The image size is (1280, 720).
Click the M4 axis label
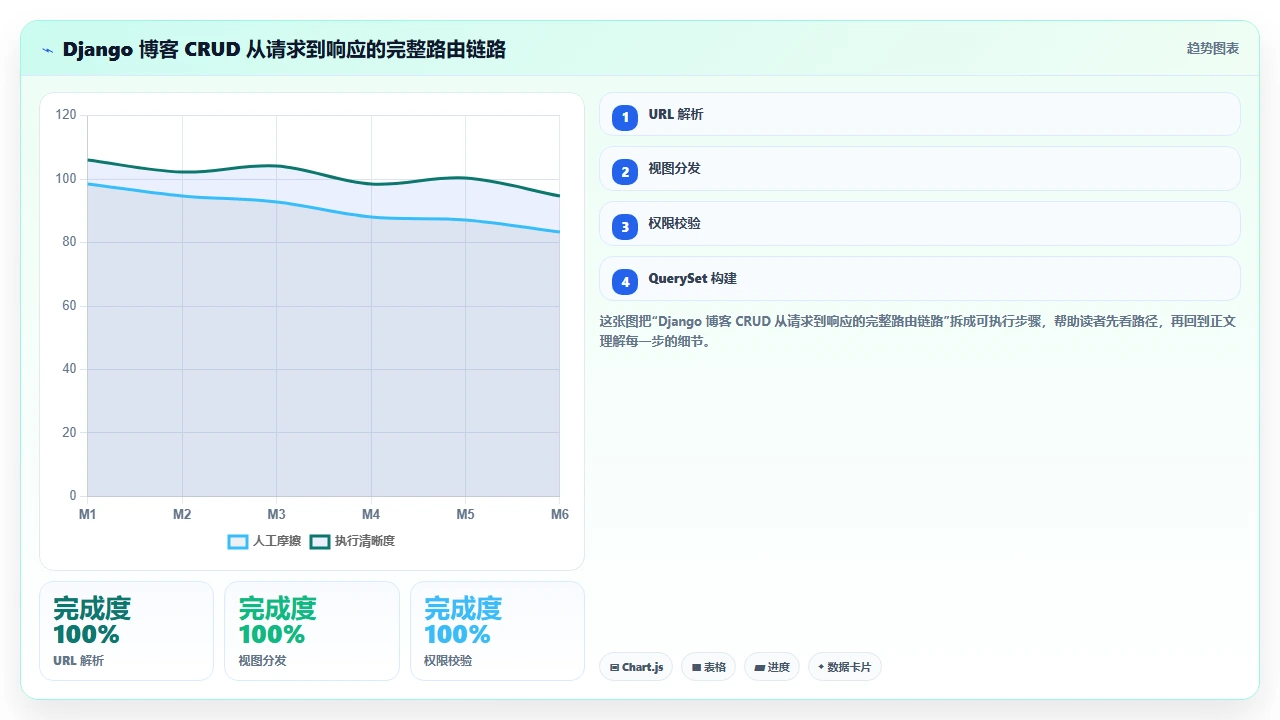click(371, 514)
